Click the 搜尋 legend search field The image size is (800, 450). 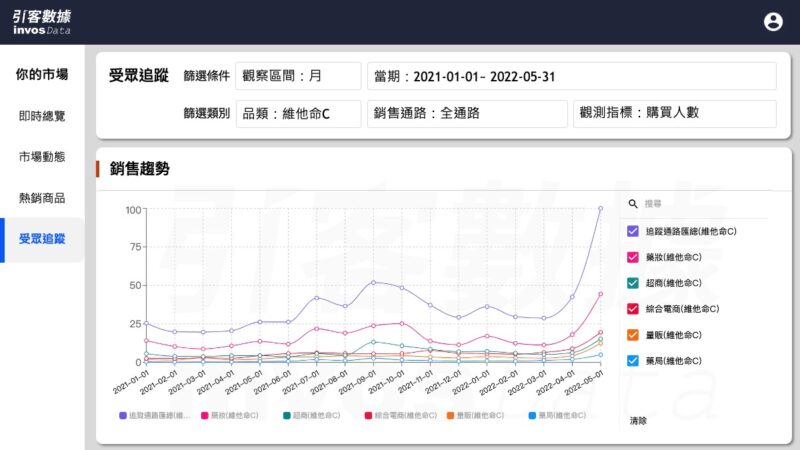(700, 203)
